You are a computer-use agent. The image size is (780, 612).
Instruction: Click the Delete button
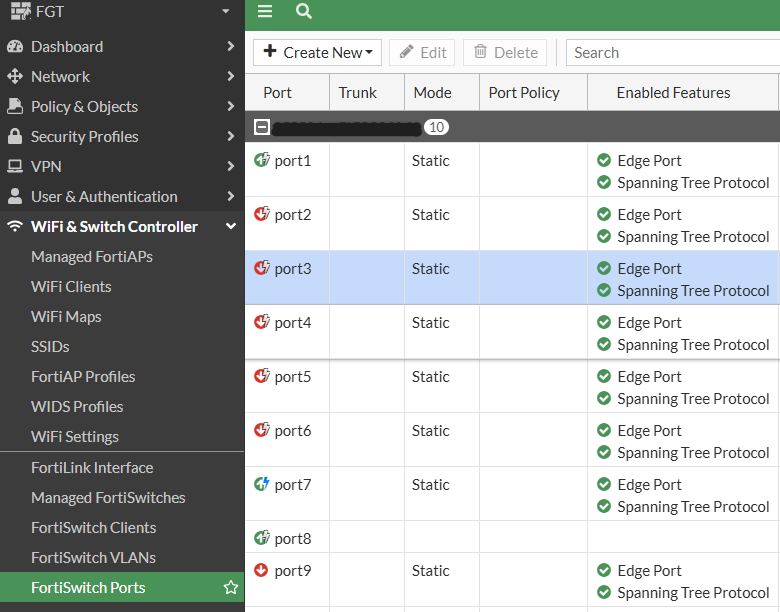click(505, 52)
